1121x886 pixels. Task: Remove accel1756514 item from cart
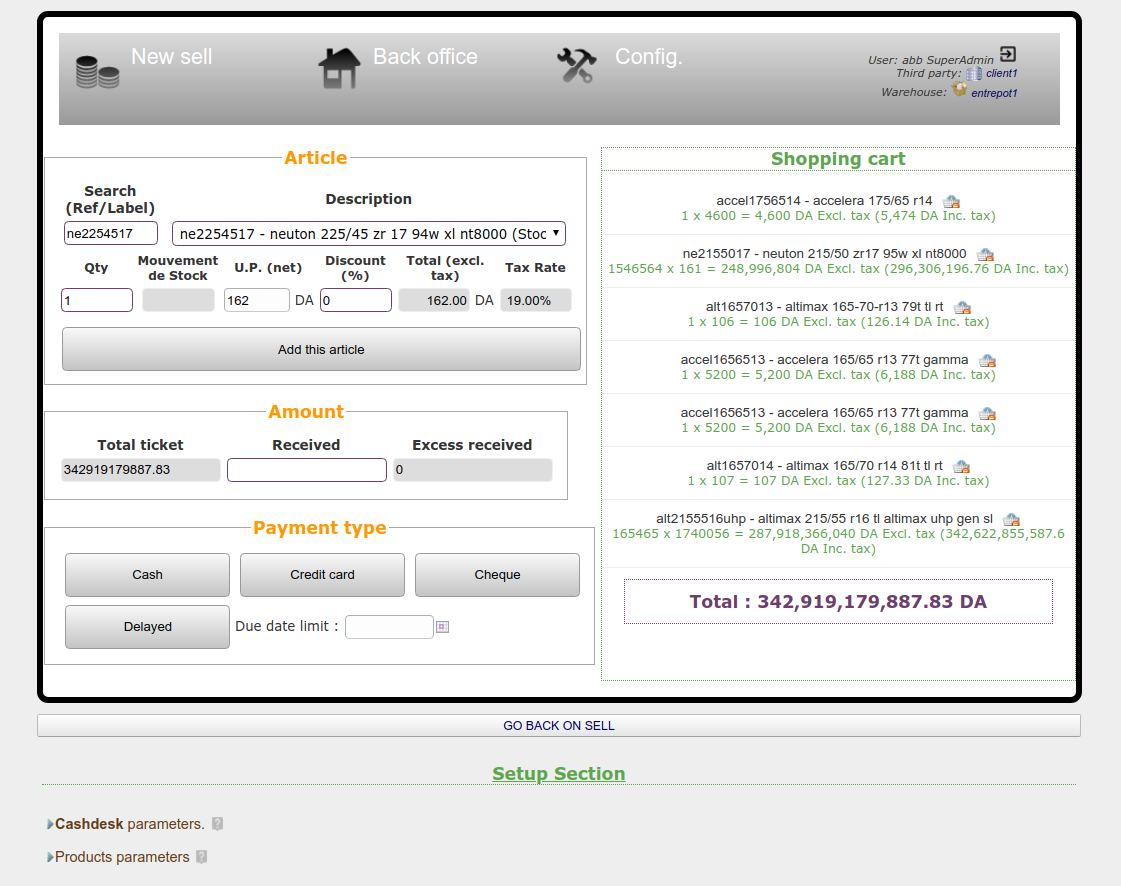coord(951,201)
